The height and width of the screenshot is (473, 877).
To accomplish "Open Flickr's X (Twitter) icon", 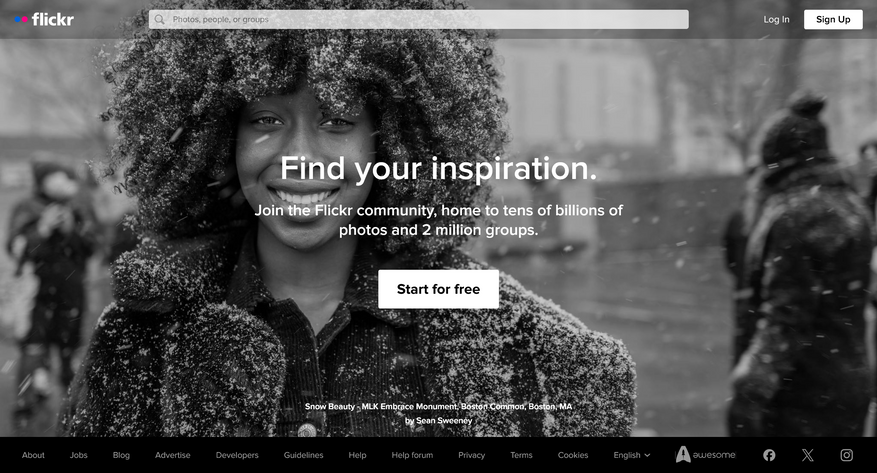I will (x=808, y=455).
